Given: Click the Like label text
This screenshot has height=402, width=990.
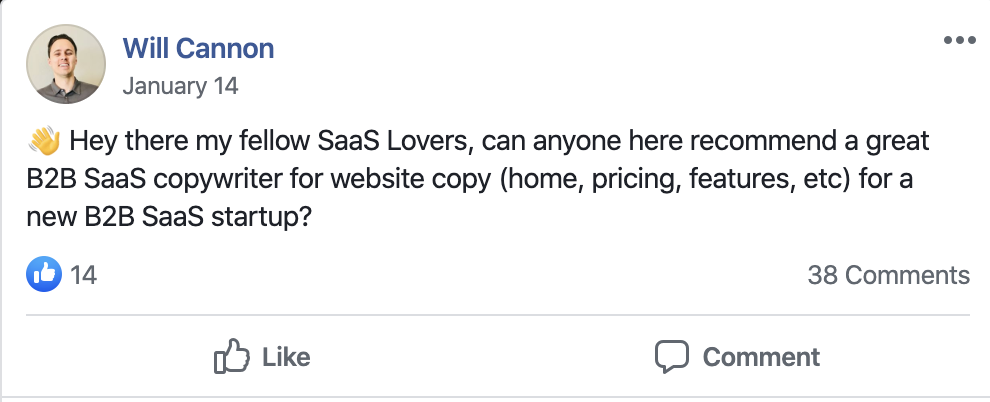Looking at the screenshot, I should 286,357.
